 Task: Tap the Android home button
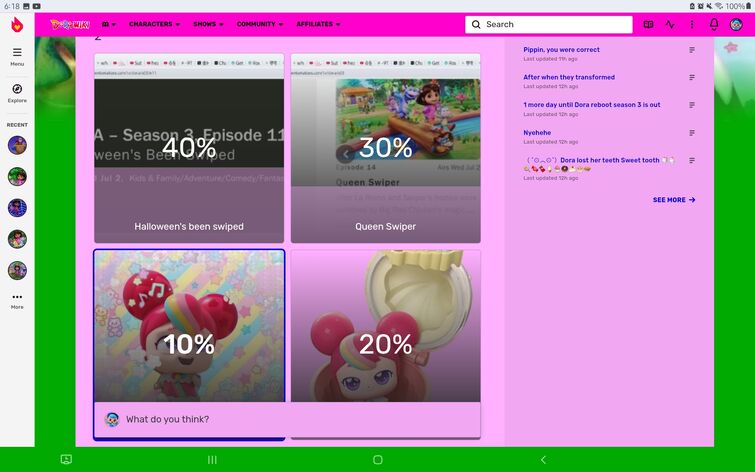pos(378,460)
